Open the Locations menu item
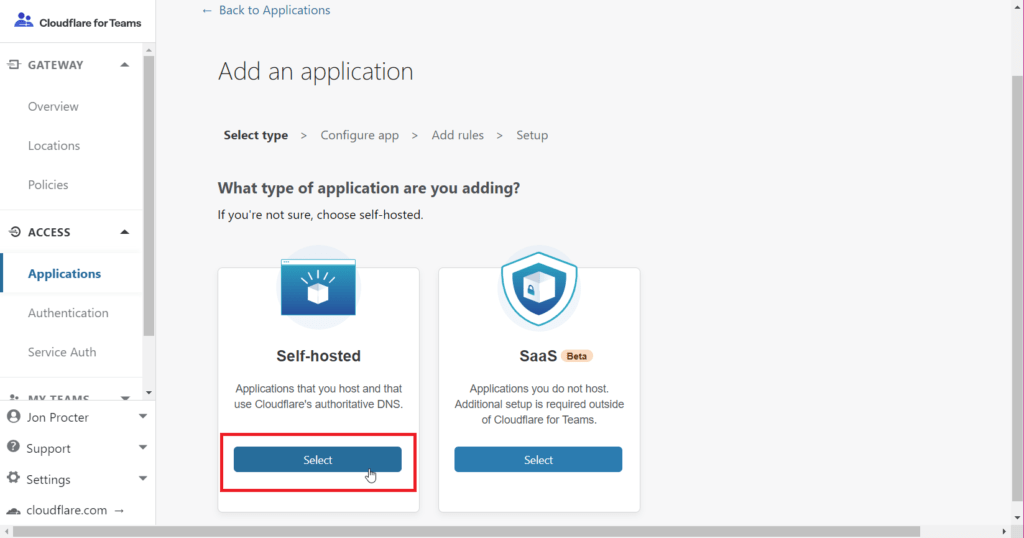The image size is (1024, 538). (54, 146)
